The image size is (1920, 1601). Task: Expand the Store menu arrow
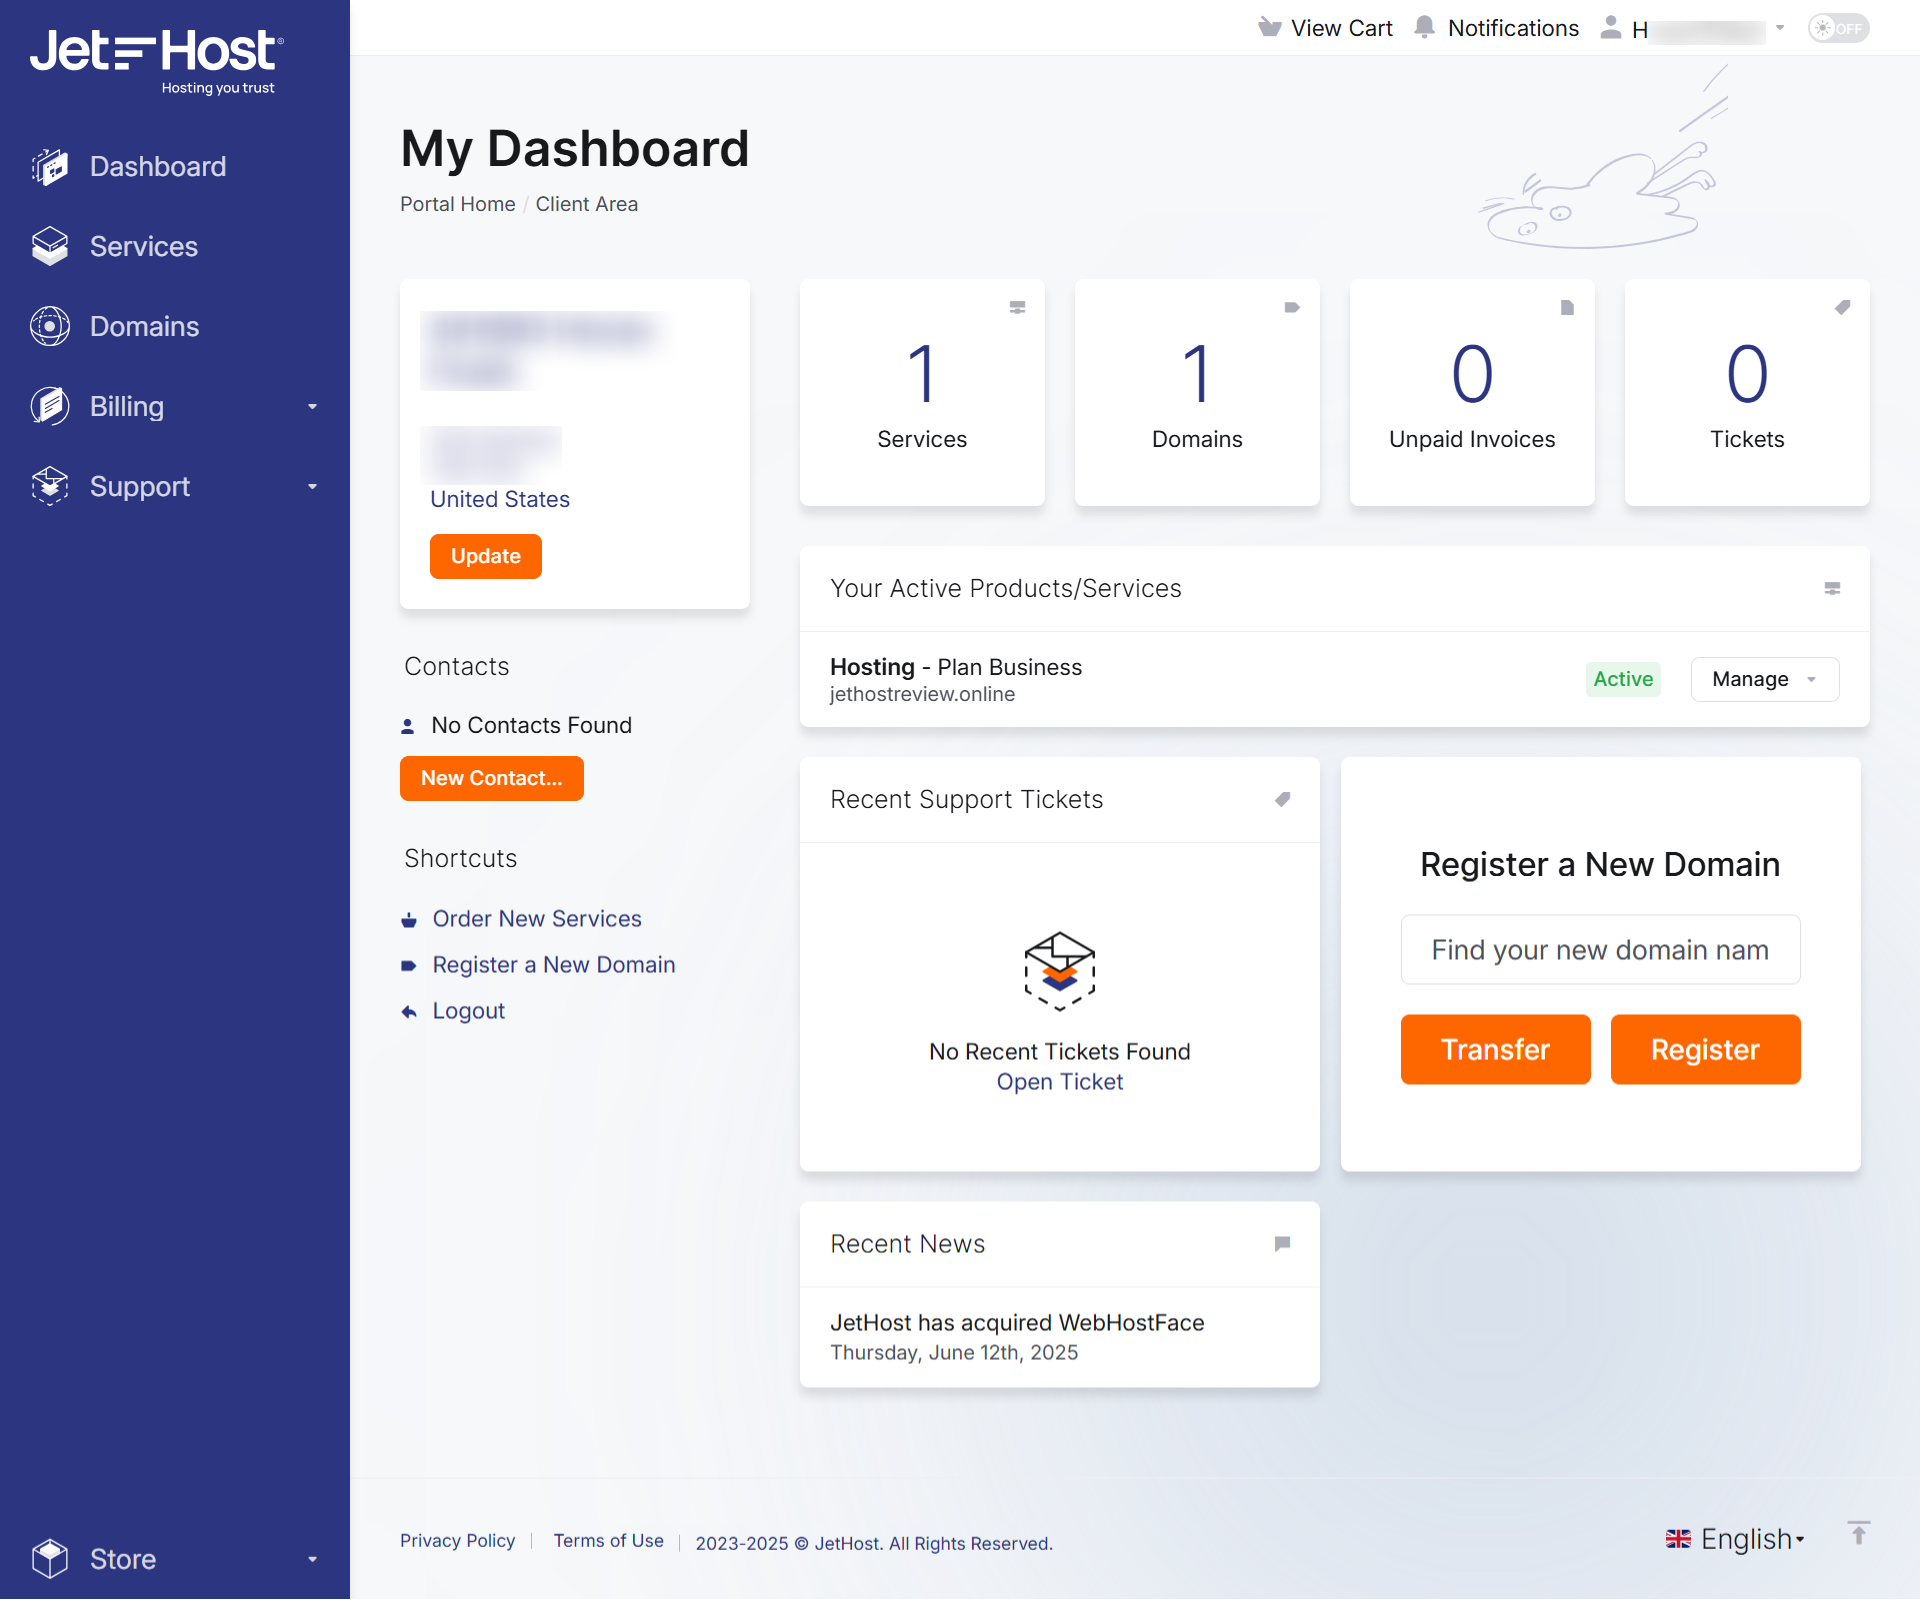(x=312, y=1559)
